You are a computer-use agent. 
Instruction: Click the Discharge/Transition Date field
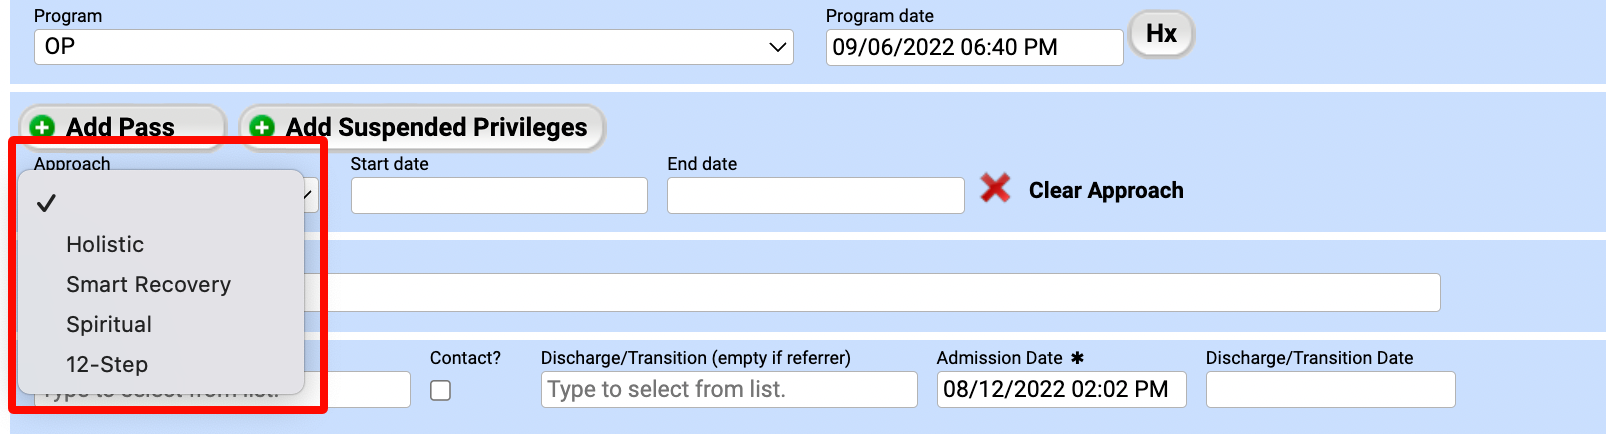(1329, 389)
